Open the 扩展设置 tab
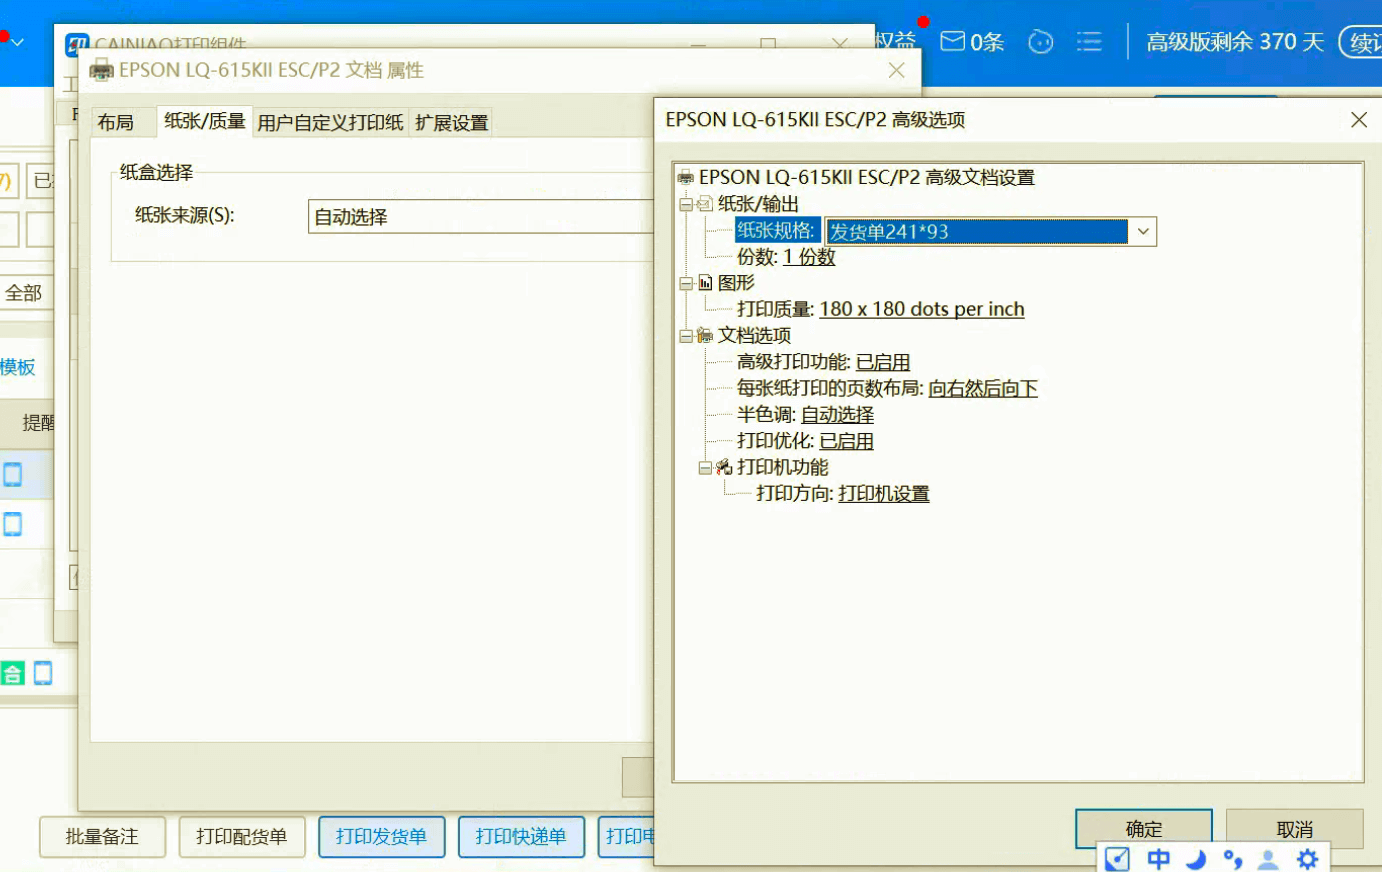 point(452,122)
